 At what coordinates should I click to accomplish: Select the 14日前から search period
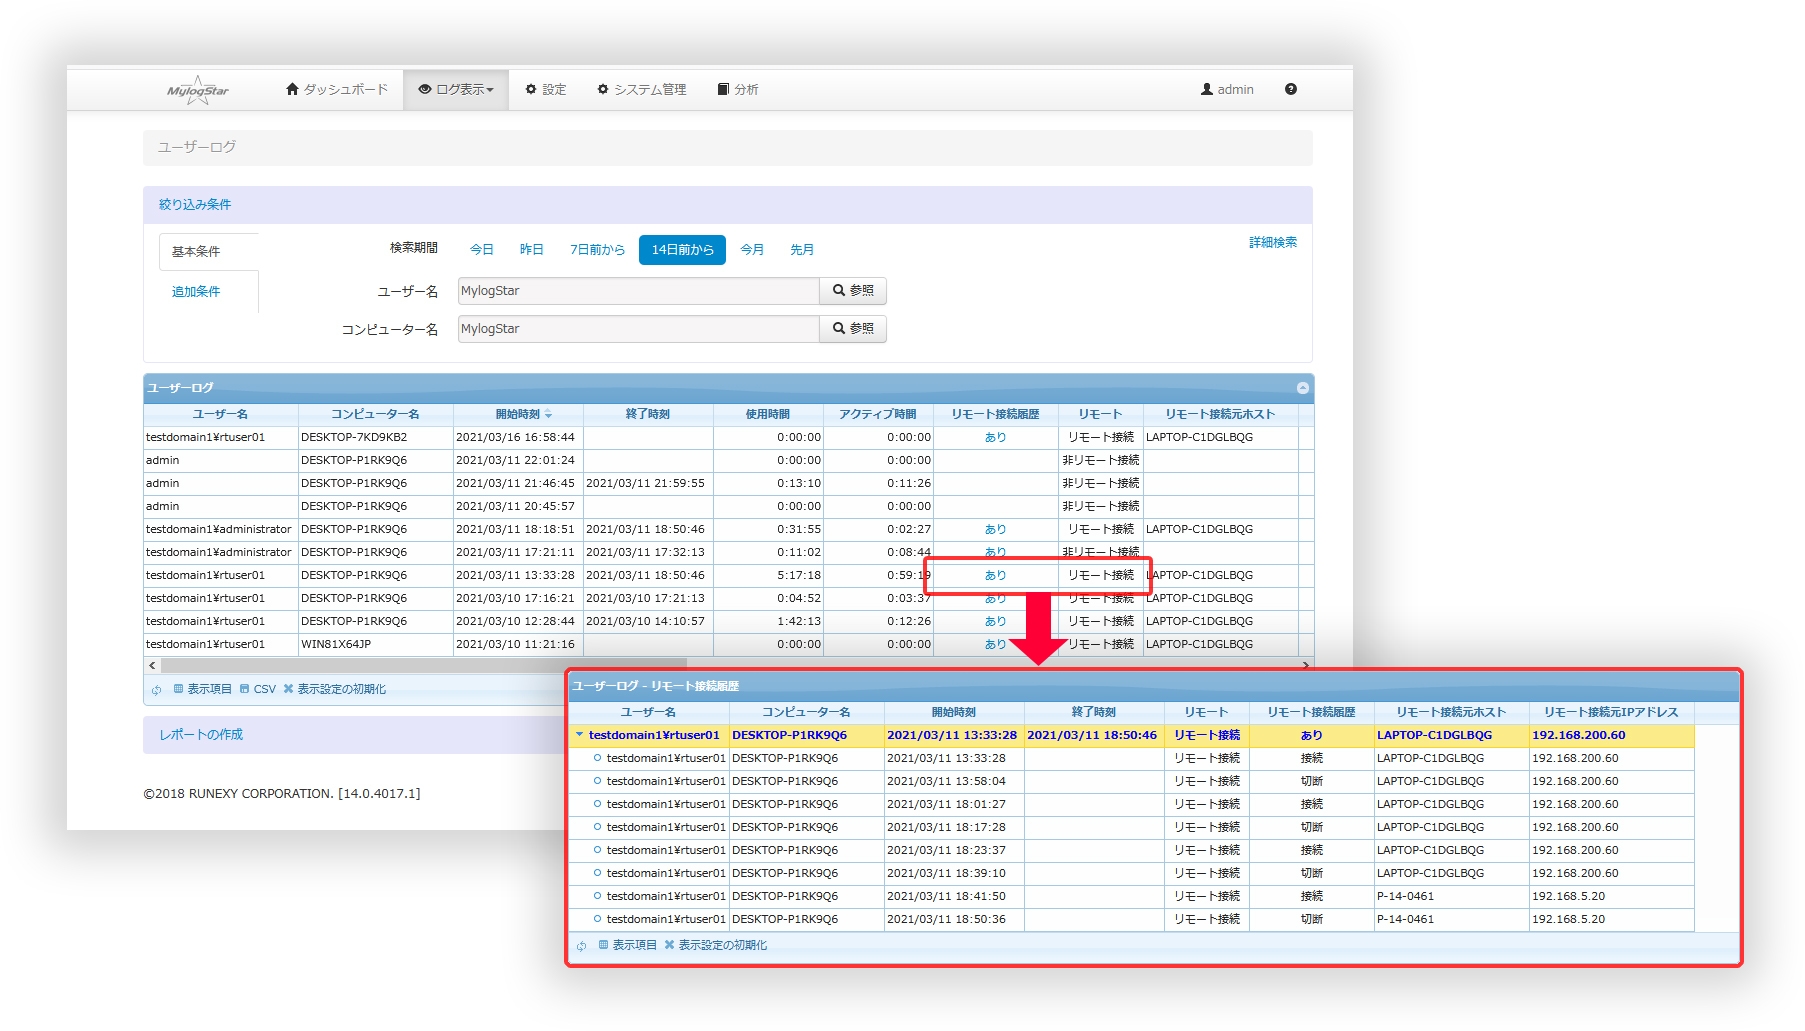pos(682,249)
